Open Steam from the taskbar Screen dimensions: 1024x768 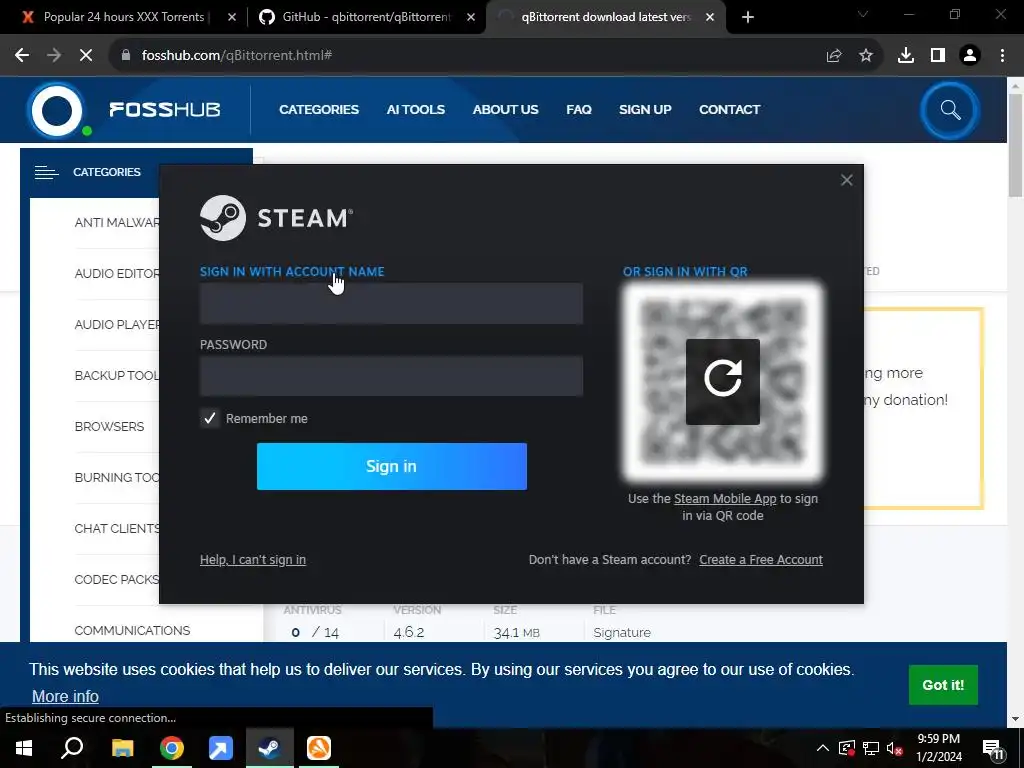(270, 748)
